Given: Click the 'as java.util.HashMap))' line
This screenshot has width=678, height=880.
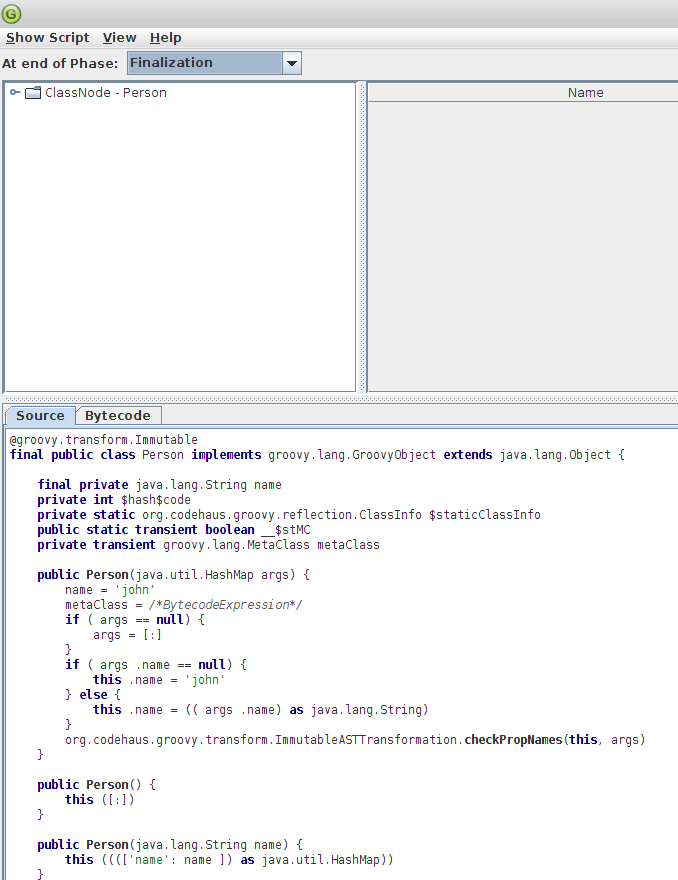Looking at the screenshot, I should 230,860.
